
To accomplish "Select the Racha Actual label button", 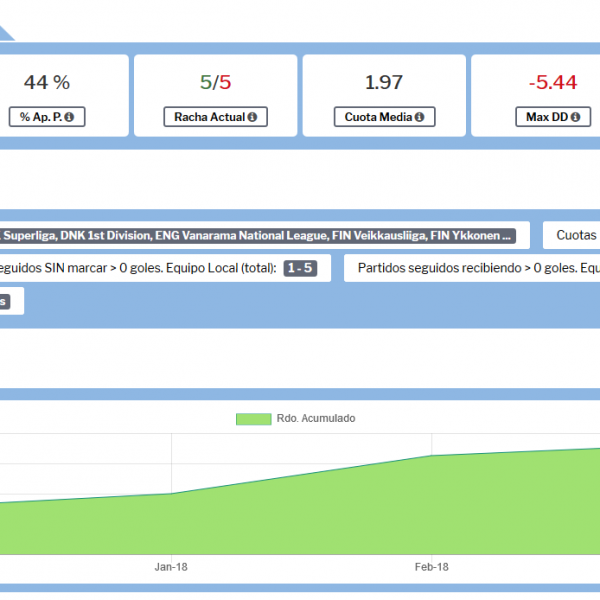I will (x=215, y=117).
